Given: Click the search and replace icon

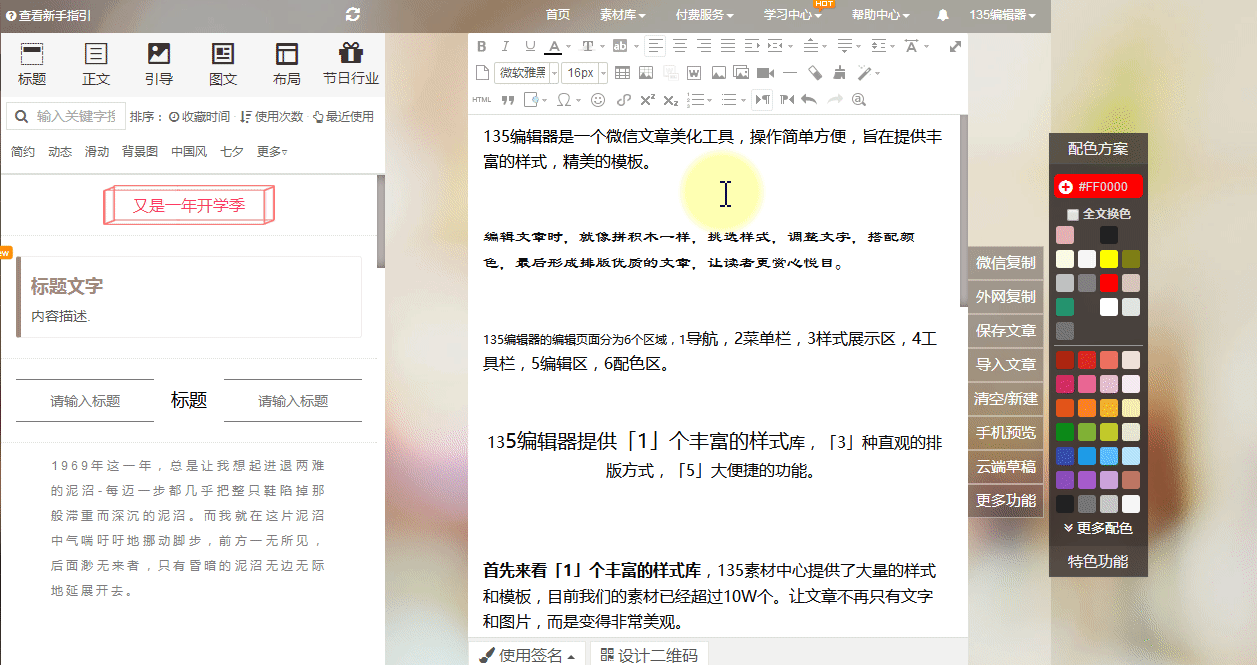Looking at the screenshot, I should click(x=858, y=99).
